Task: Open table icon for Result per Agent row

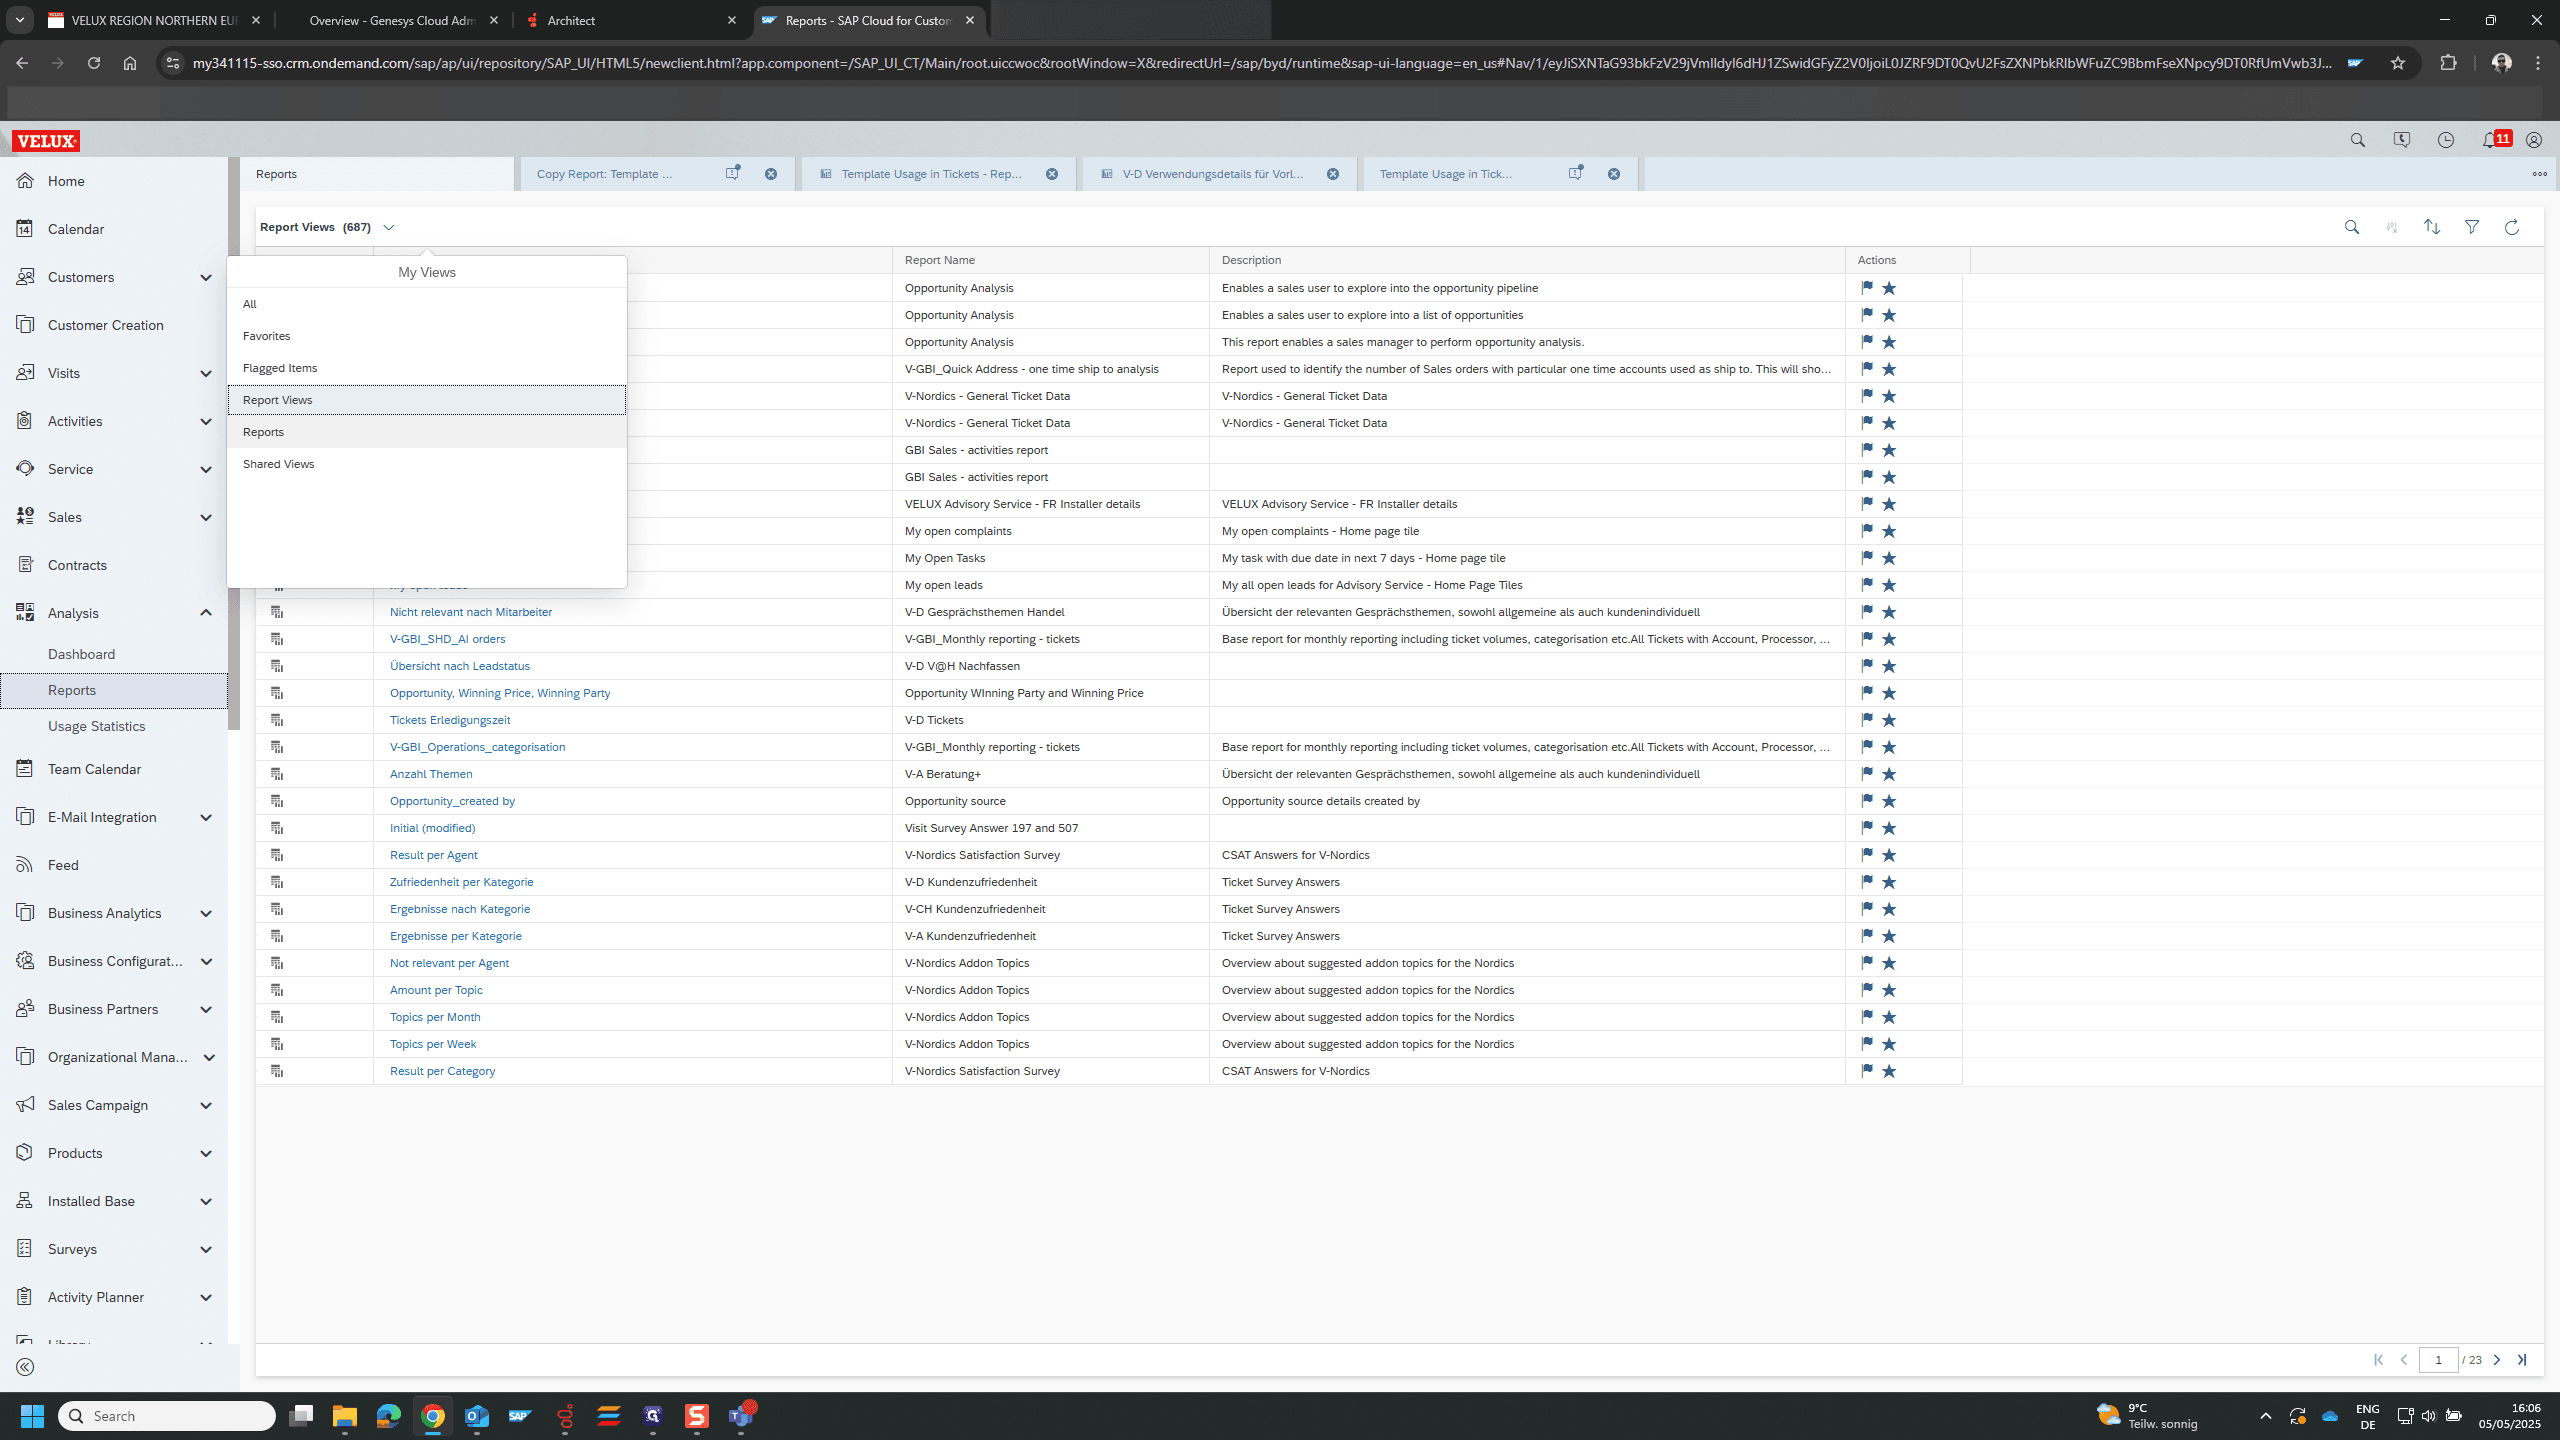Action: 277,855
